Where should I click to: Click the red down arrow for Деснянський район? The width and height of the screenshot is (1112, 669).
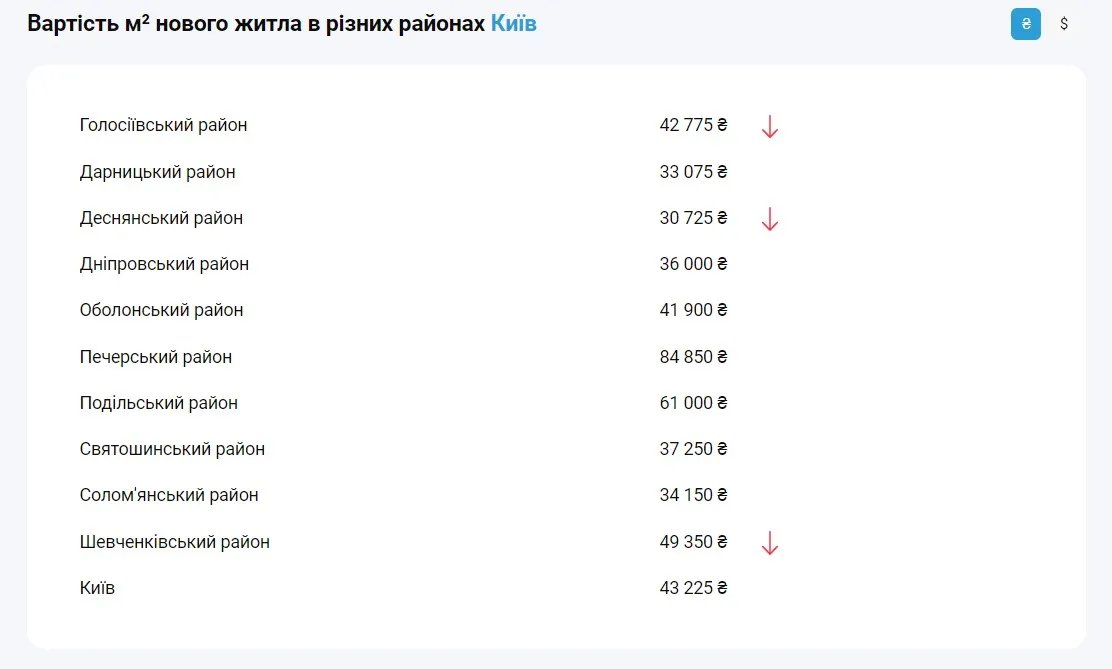[769, 219]
